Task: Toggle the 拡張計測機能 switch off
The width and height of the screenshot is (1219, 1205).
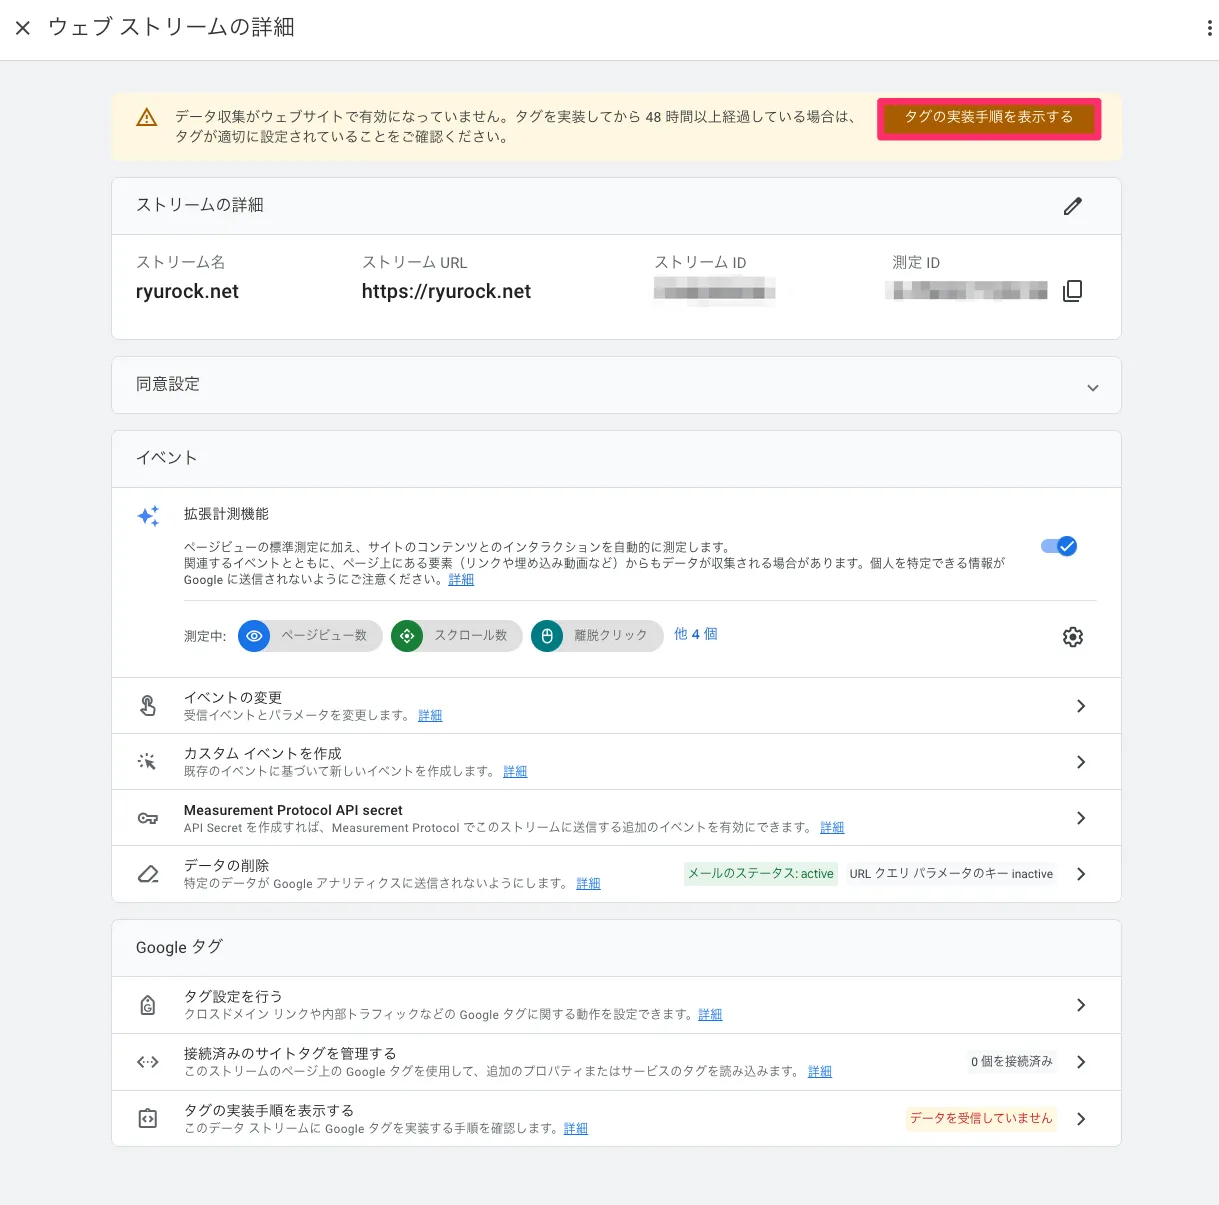Action: coord(1058,546)
